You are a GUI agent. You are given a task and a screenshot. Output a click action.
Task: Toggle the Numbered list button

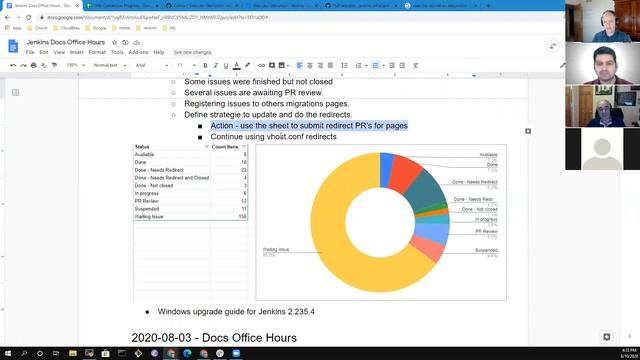358,65
